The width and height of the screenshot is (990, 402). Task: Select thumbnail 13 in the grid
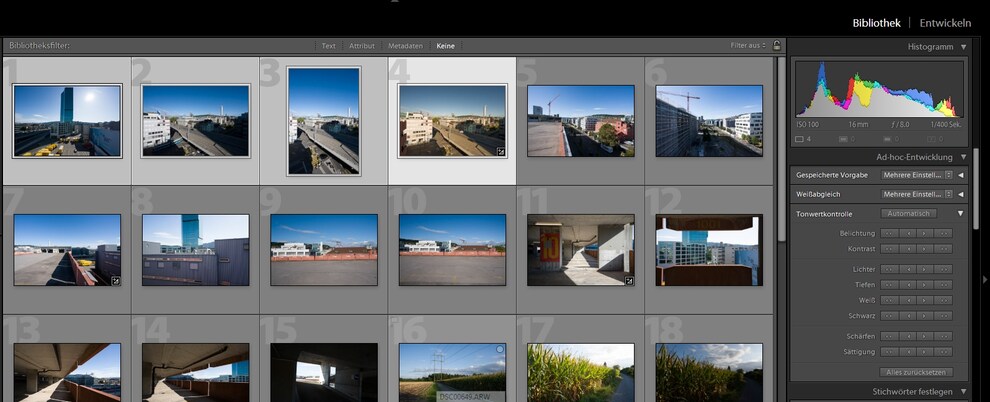67,372
